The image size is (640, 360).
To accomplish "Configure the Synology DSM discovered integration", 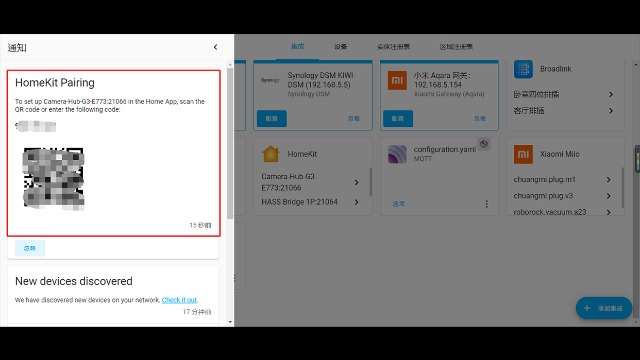I will pos(272,118).
